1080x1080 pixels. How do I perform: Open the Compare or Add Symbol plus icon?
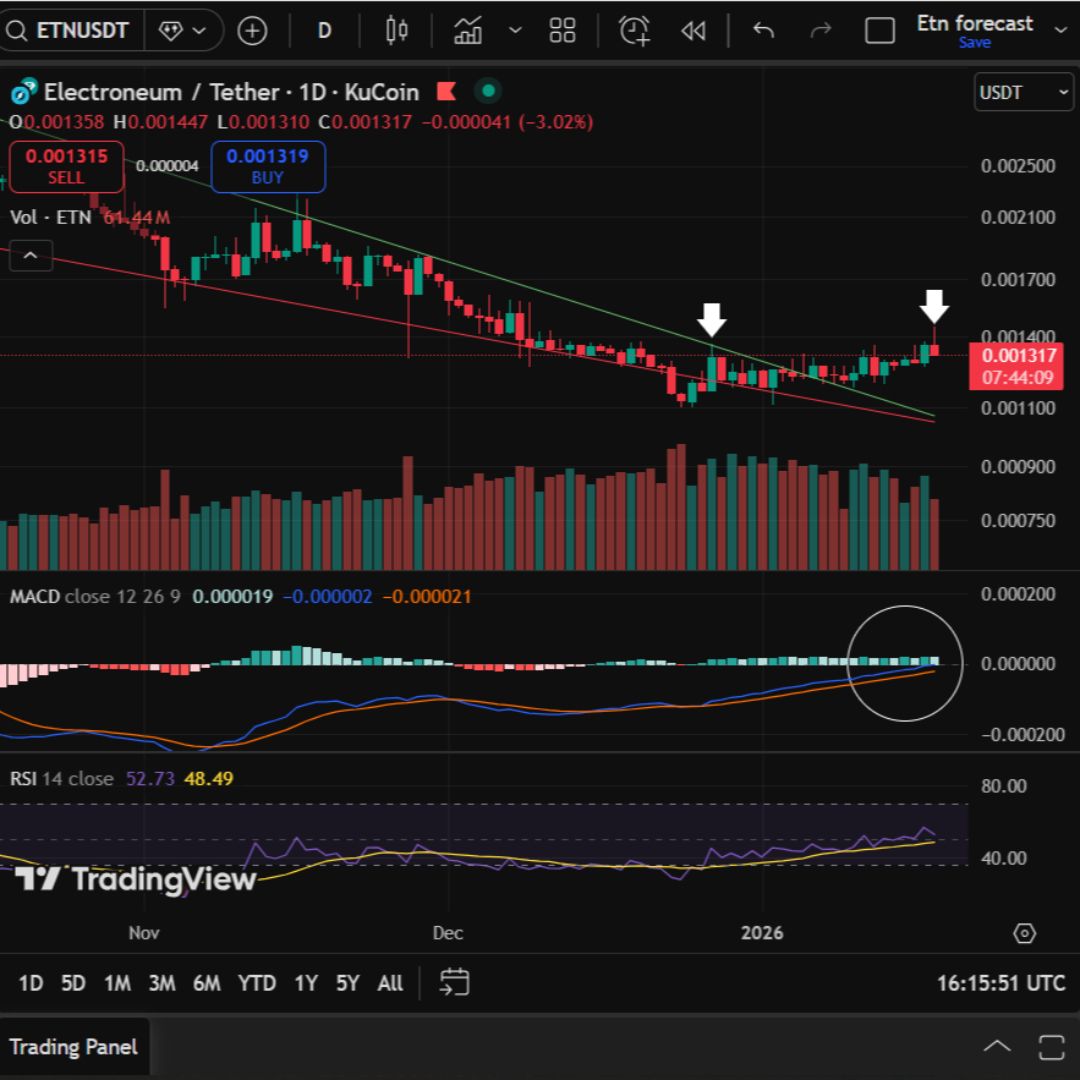pos(252,31)
